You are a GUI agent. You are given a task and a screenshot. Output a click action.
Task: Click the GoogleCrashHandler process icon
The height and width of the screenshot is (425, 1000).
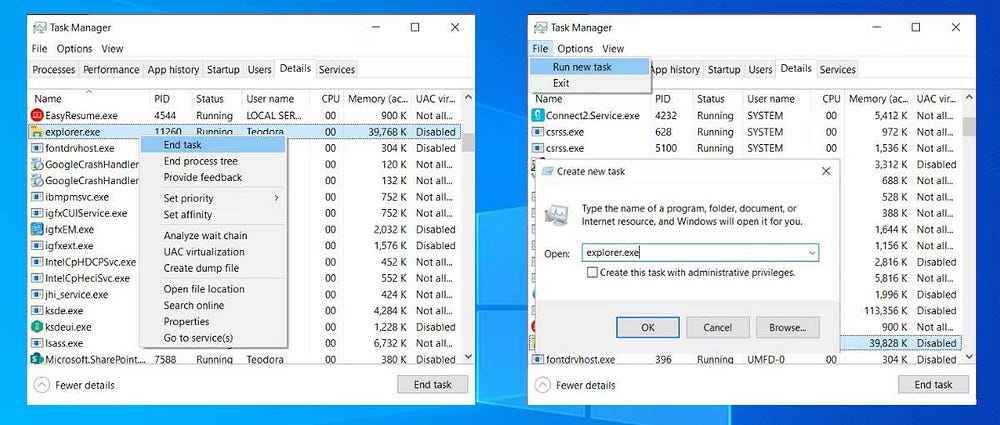pyautogui.click(x=37, y=164)
